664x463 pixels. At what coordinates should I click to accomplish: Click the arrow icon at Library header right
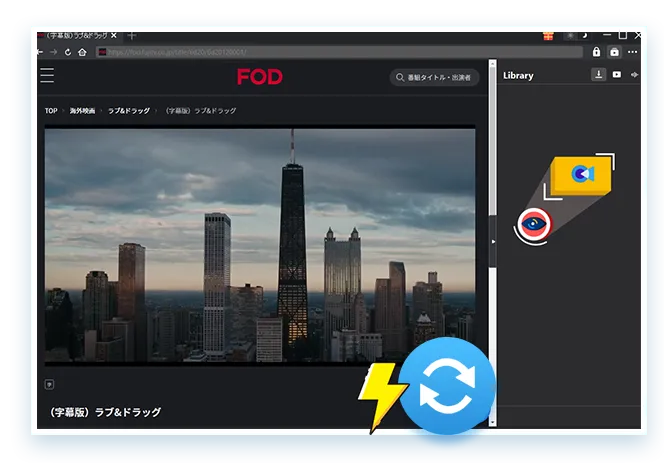point(634,75)
